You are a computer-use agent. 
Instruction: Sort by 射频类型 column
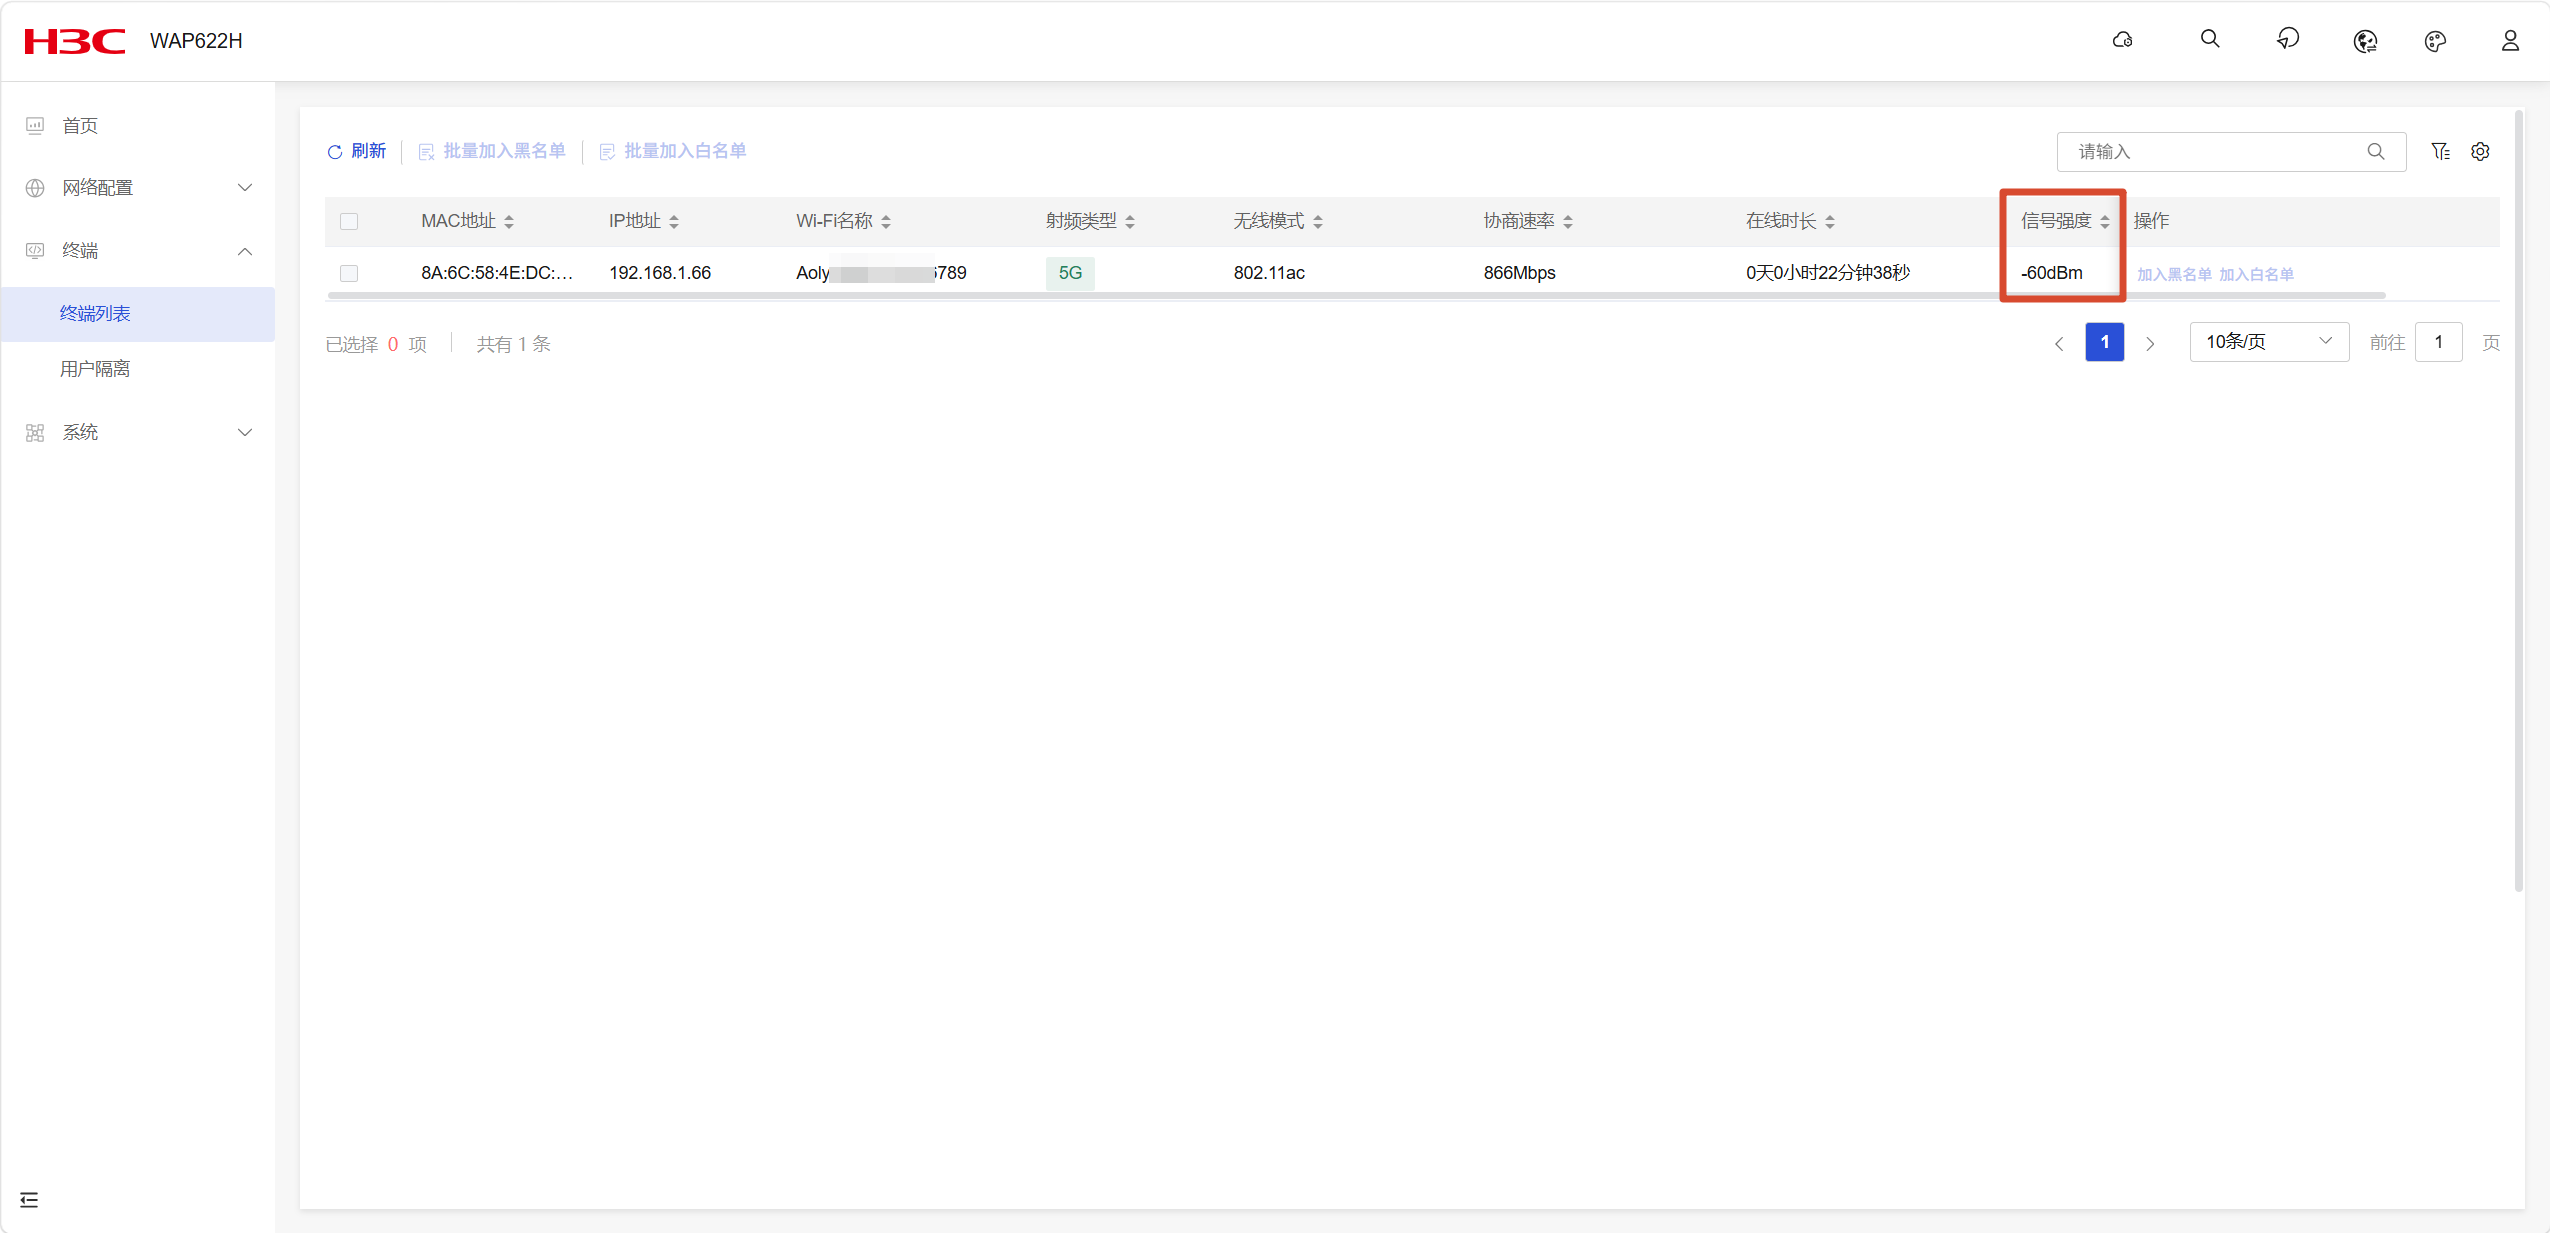tap(1130, 222)
